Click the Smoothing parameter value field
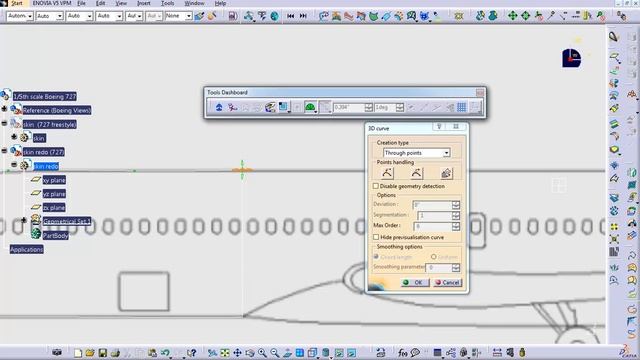This screenshot has width=640, height=360. pos(439,267)
